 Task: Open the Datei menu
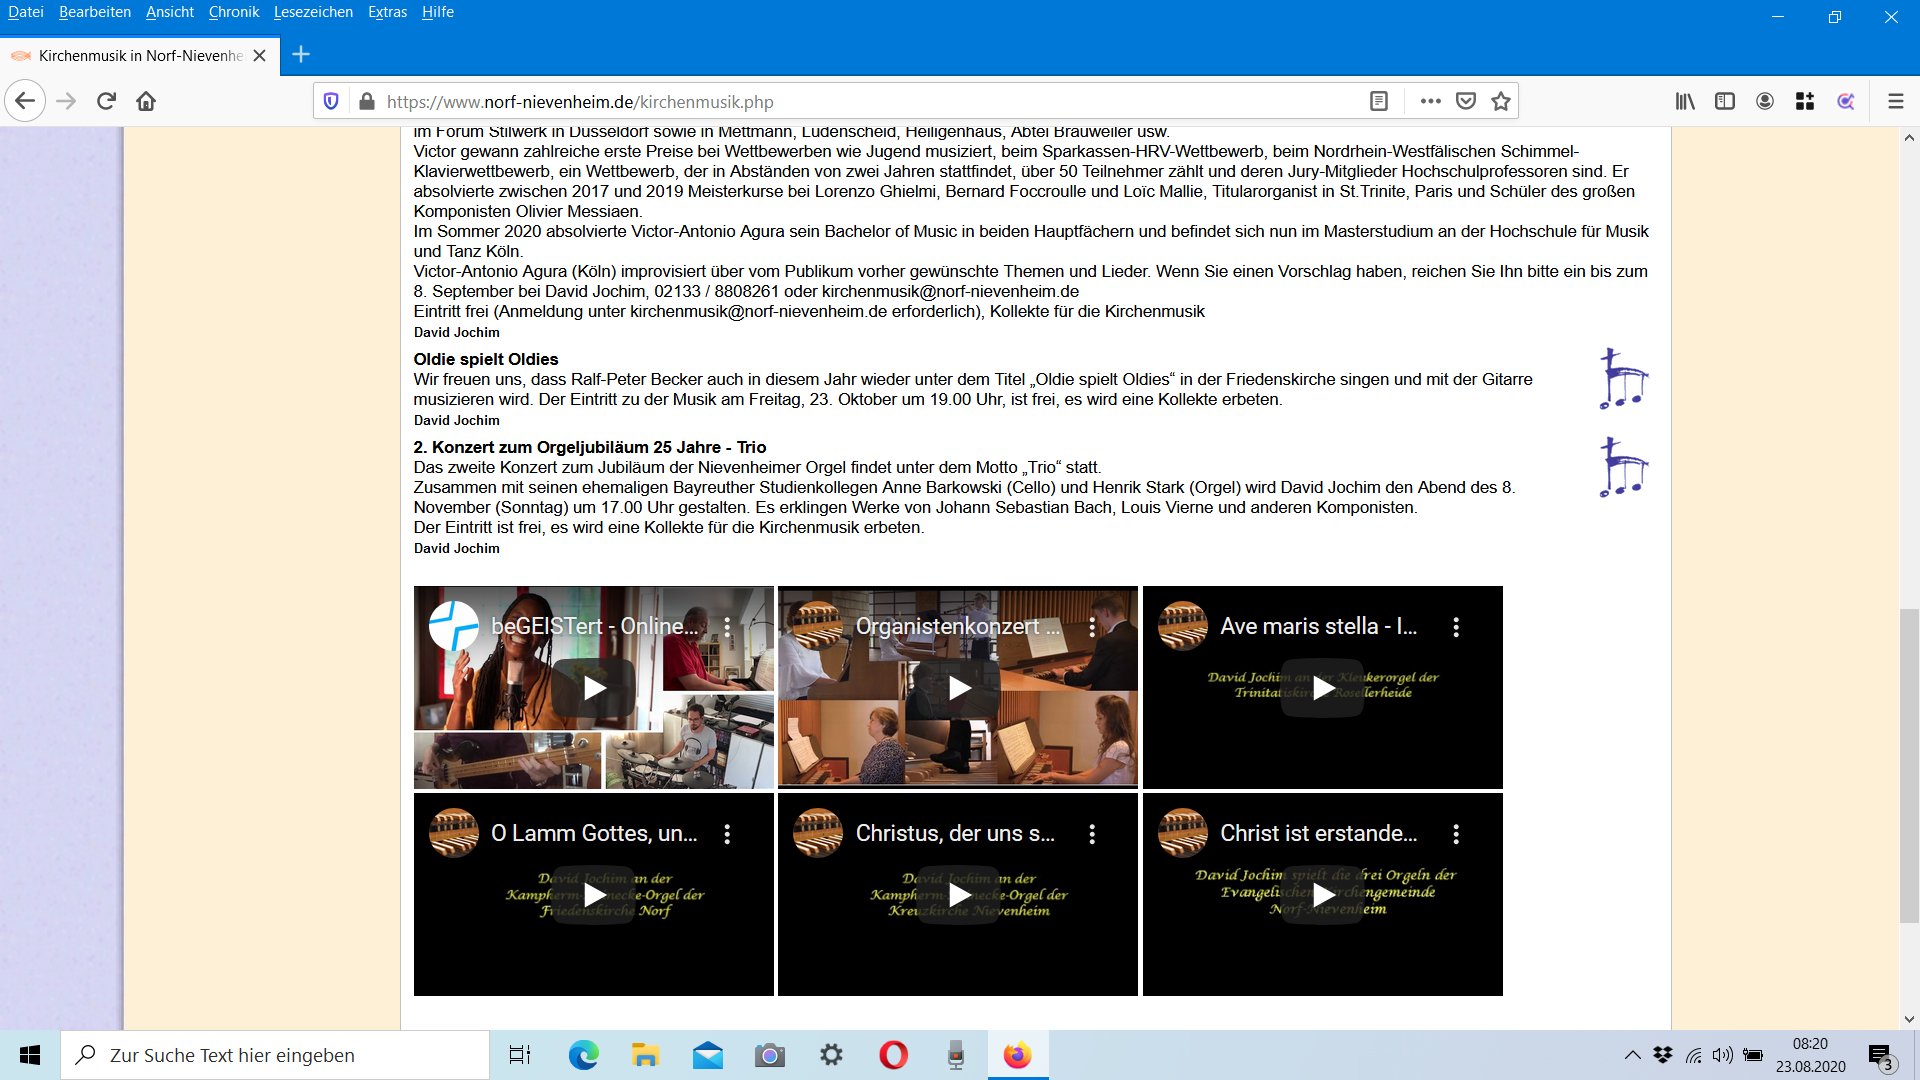[26, 12]
